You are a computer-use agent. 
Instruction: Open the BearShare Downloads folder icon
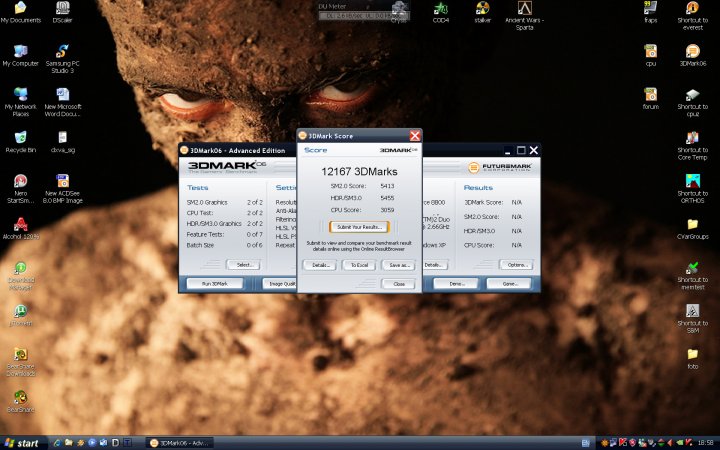pos(21,362)
